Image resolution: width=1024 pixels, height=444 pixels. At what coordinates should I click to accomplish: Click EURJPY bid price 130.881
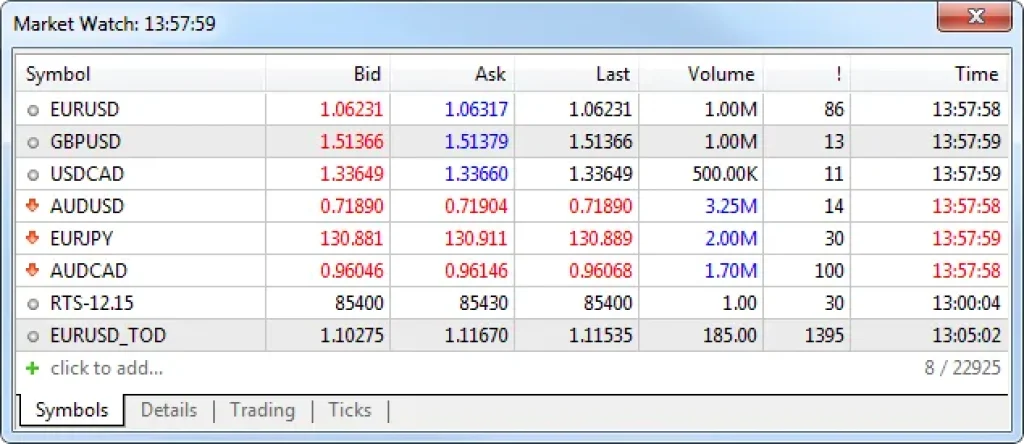click(351, 238)
